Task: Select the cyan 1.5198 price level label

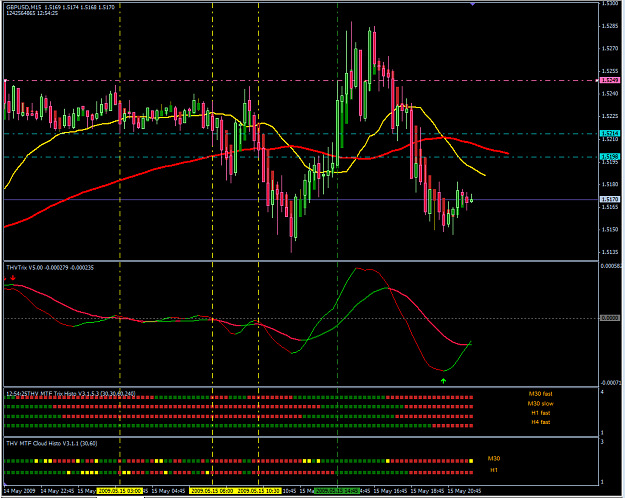Action: point(610,157)
